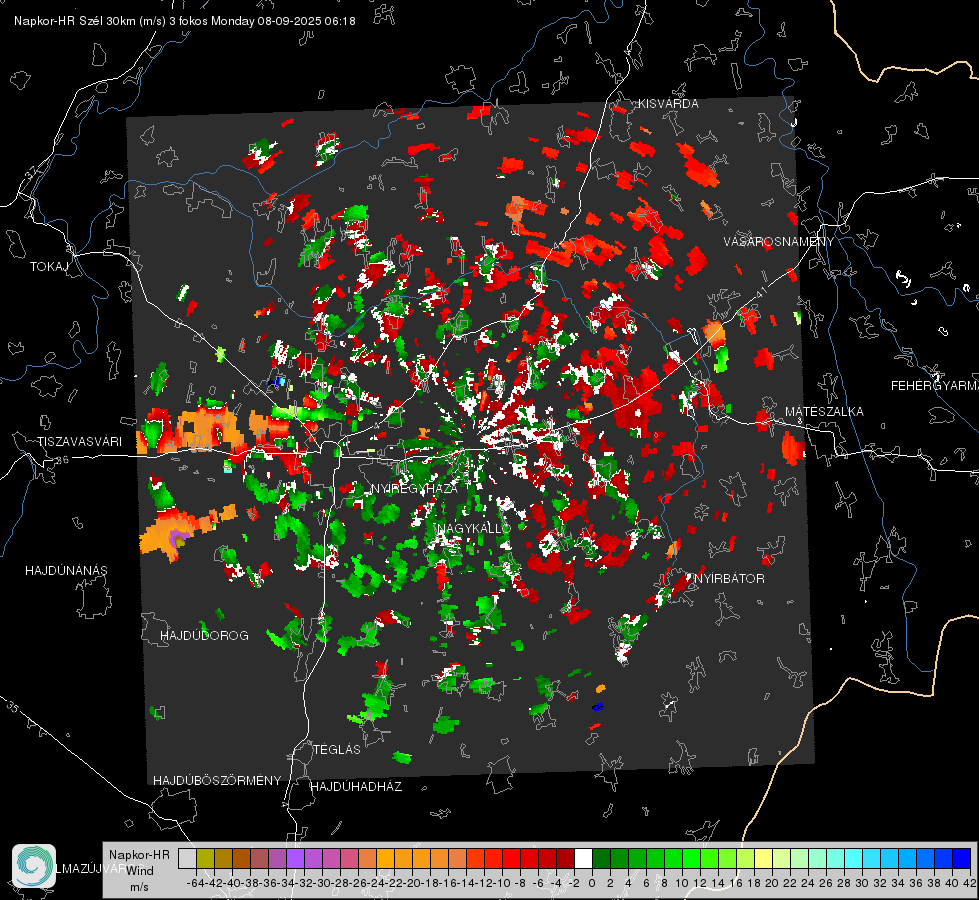
Task: Click the legend value label 42
Action: click(969, 883)
